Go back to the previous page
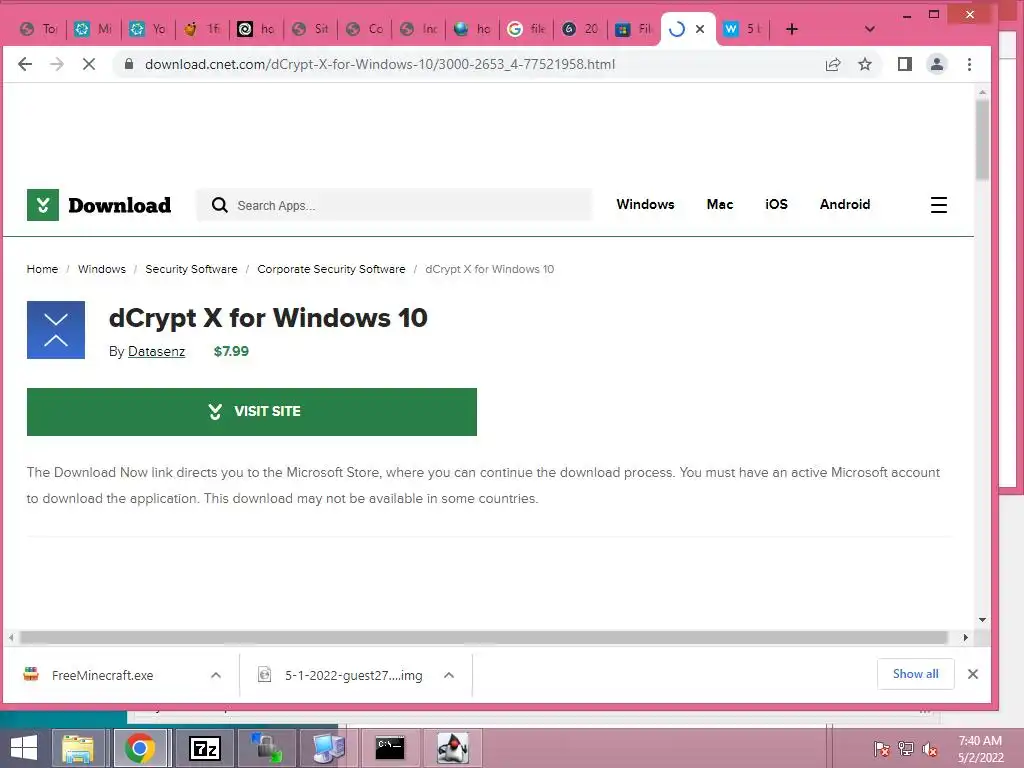Viewport: 1024px width, 768px height. click(x=25, y=64)
